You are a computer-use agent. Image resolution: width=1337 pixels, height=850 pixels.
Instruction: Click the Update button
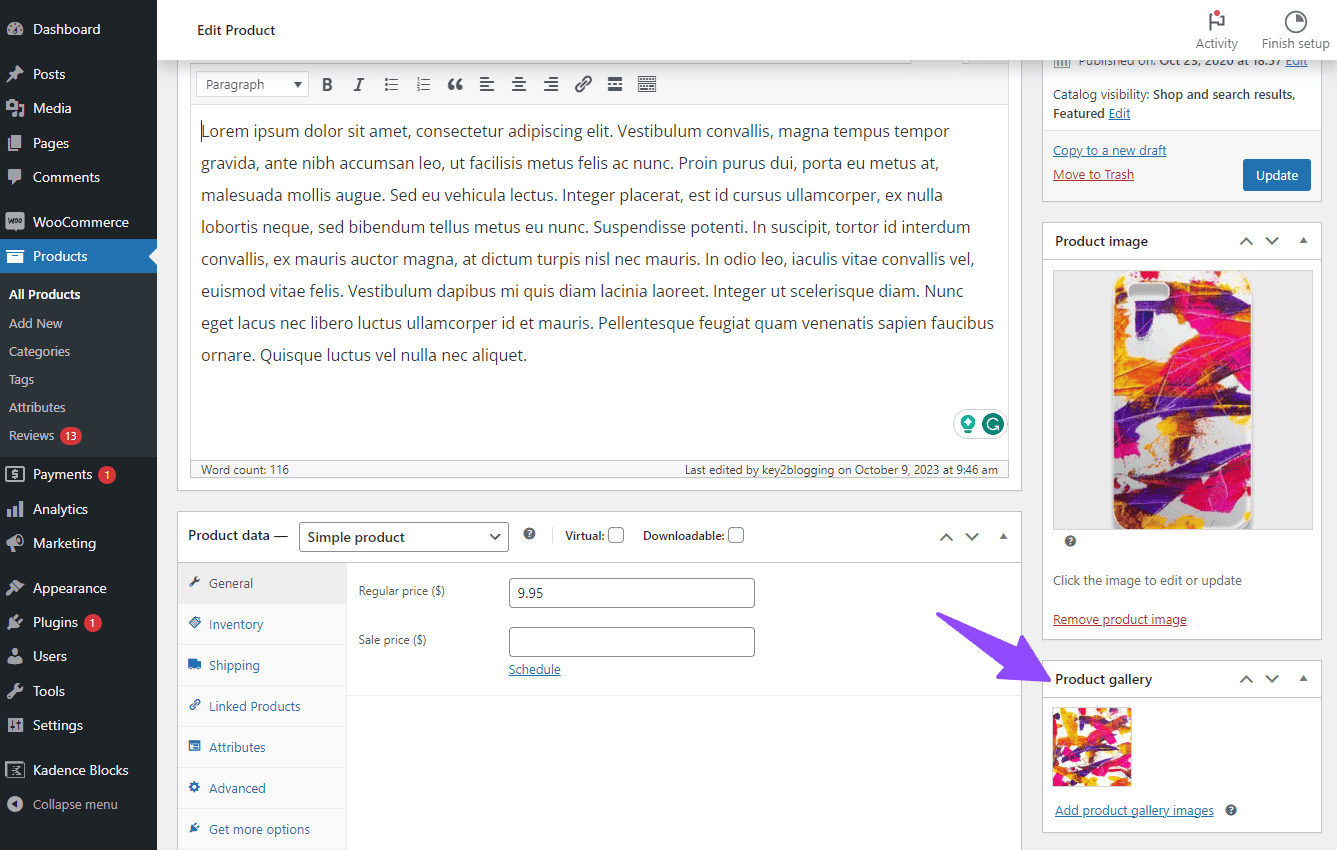click(1276, 174)
